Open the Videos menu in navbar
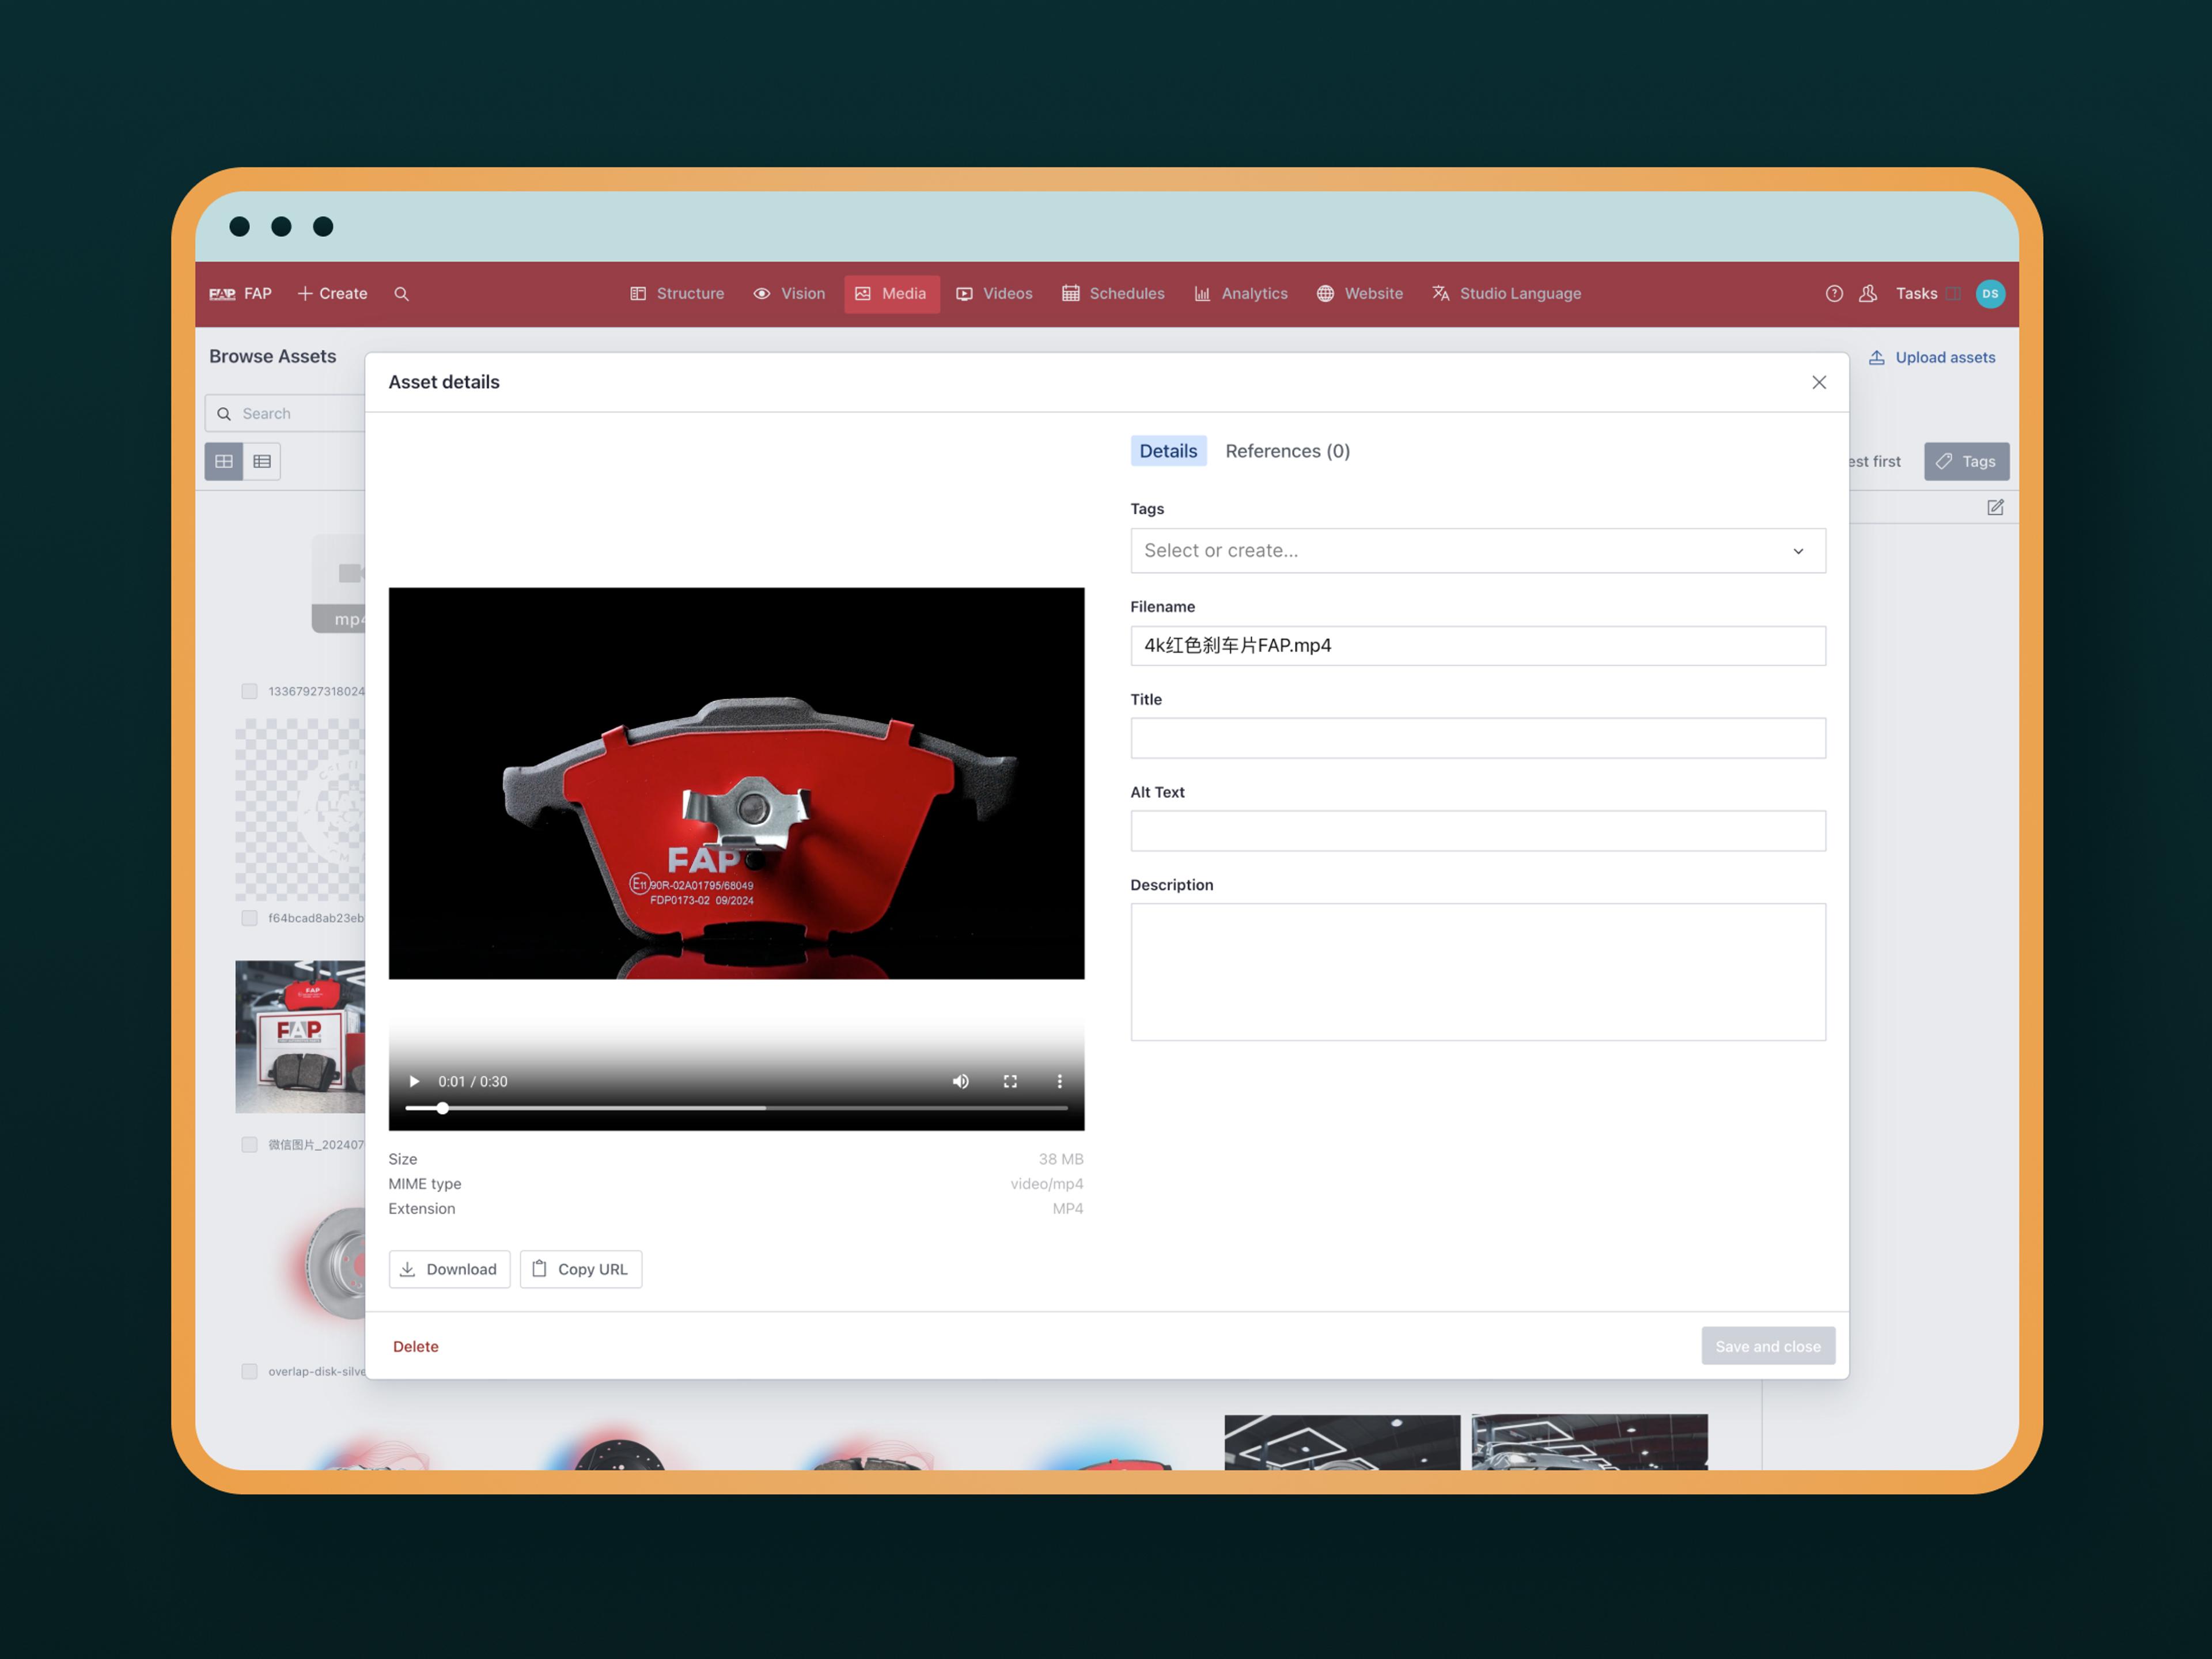The height and width of the screenshot is (1659, 2212). 994,294
